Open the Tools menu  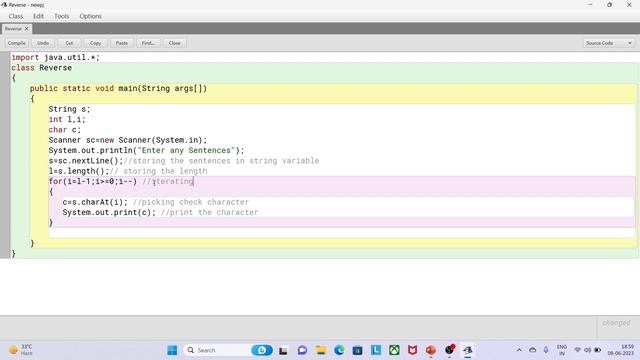[62, 16]
